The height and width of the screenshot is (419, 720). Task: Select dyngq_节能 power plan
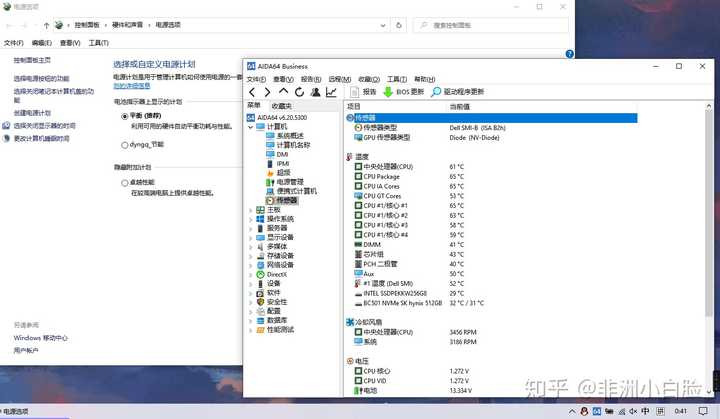pyautogui.click(x=124, y=145)
